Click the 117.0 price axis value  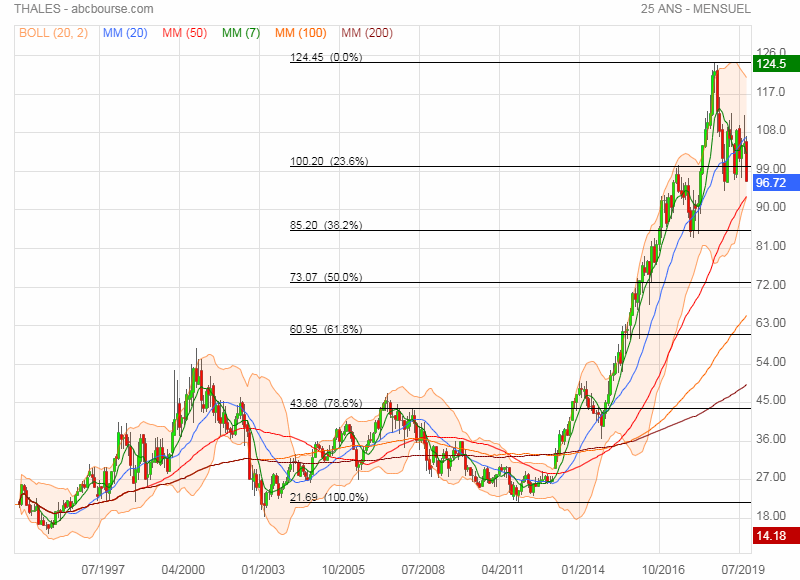pos(770,92)
